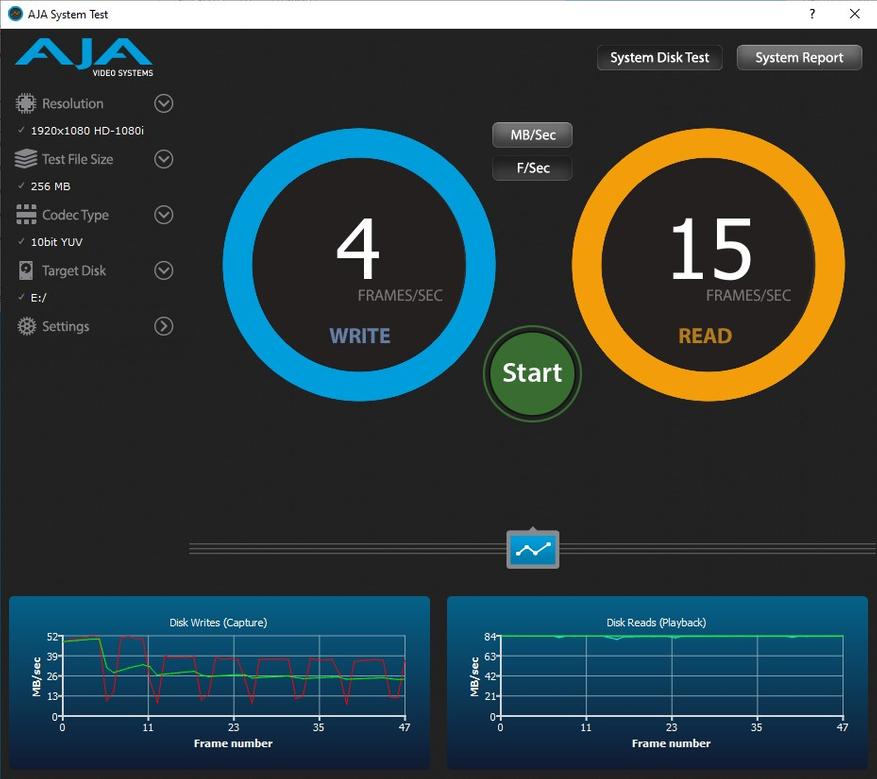Select the System Disk Test tab
The image size is (877, 779).
pyautogui.click(x=659, y=58)
